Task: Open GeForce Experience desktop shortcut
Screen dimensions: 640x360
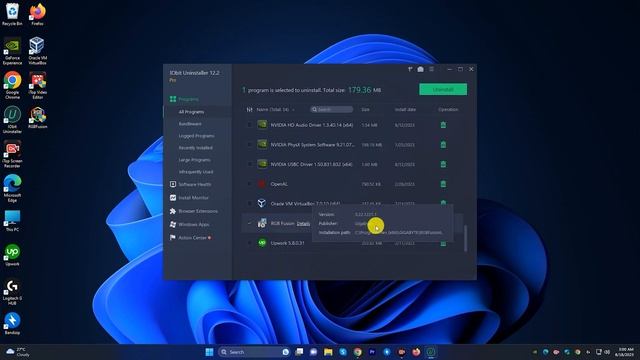Action: (x=12, y=51)
